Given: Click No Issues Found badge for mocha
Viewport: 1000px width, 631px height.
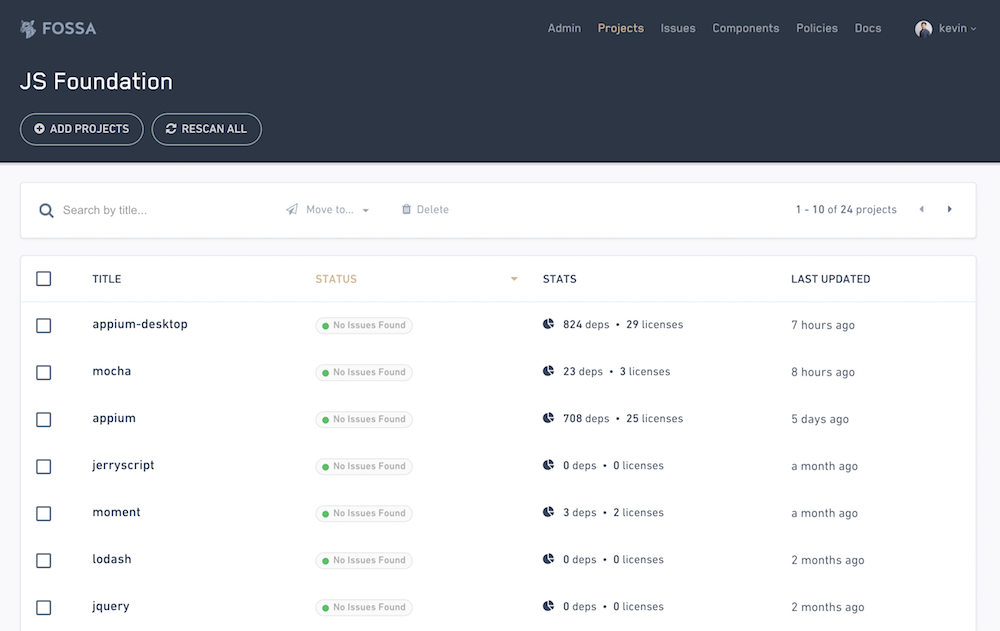Looking at the screenshot, I should [x=364, y=373].
